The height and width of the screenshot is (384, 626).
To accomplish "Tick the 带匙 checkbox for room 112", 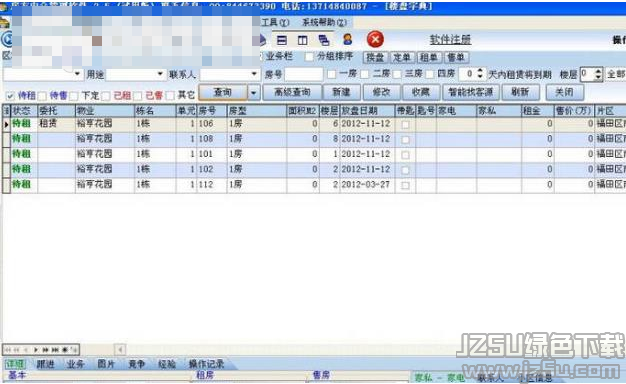I will pos(405,185).
